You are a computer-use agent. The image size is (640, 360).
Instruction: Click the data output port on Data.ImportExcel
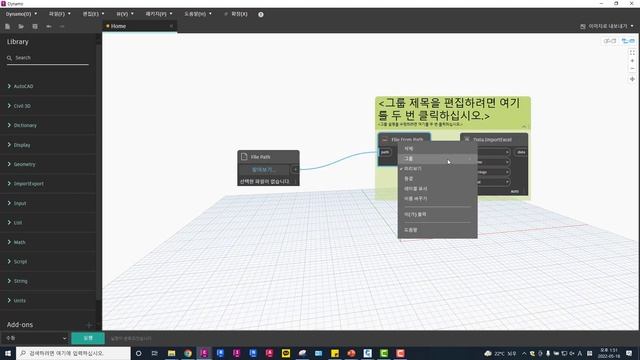pyautogui.click(x=521, y=152)
